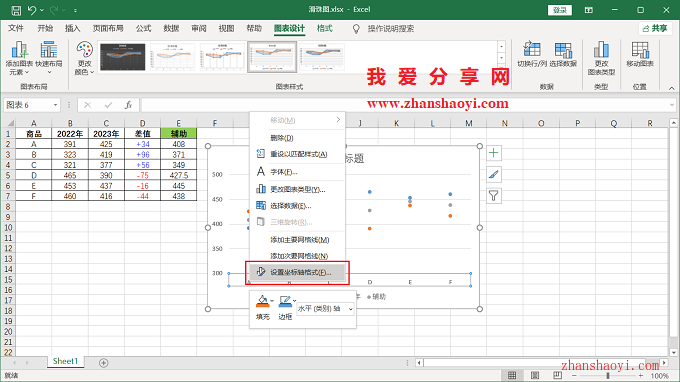Click the Save icon in title bar
This screenshot has width=680, height=382.
[16, 10]
